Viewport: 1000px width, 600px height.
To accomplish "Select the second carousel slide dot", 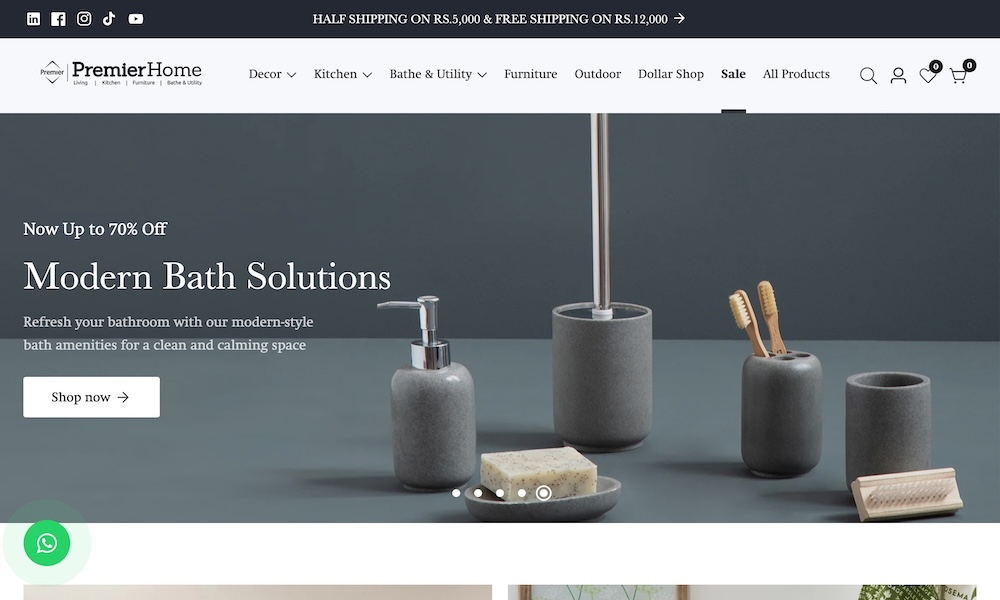I will click(478, 493).
